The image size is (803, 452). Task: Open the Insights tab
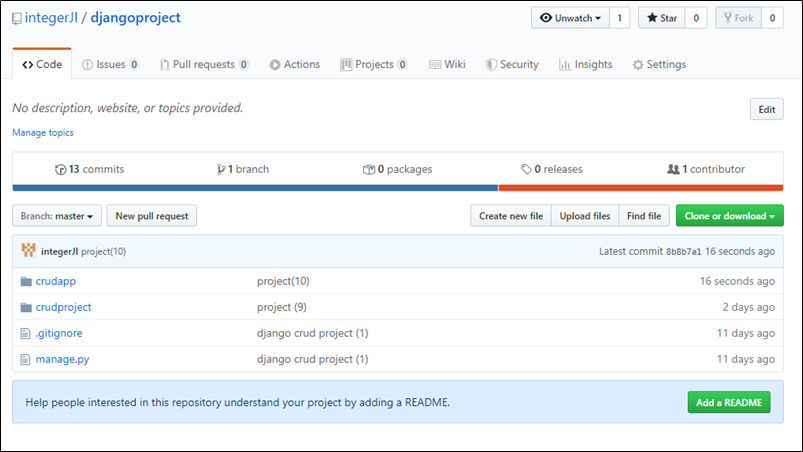pyautogui.click(x=586, y=64)
